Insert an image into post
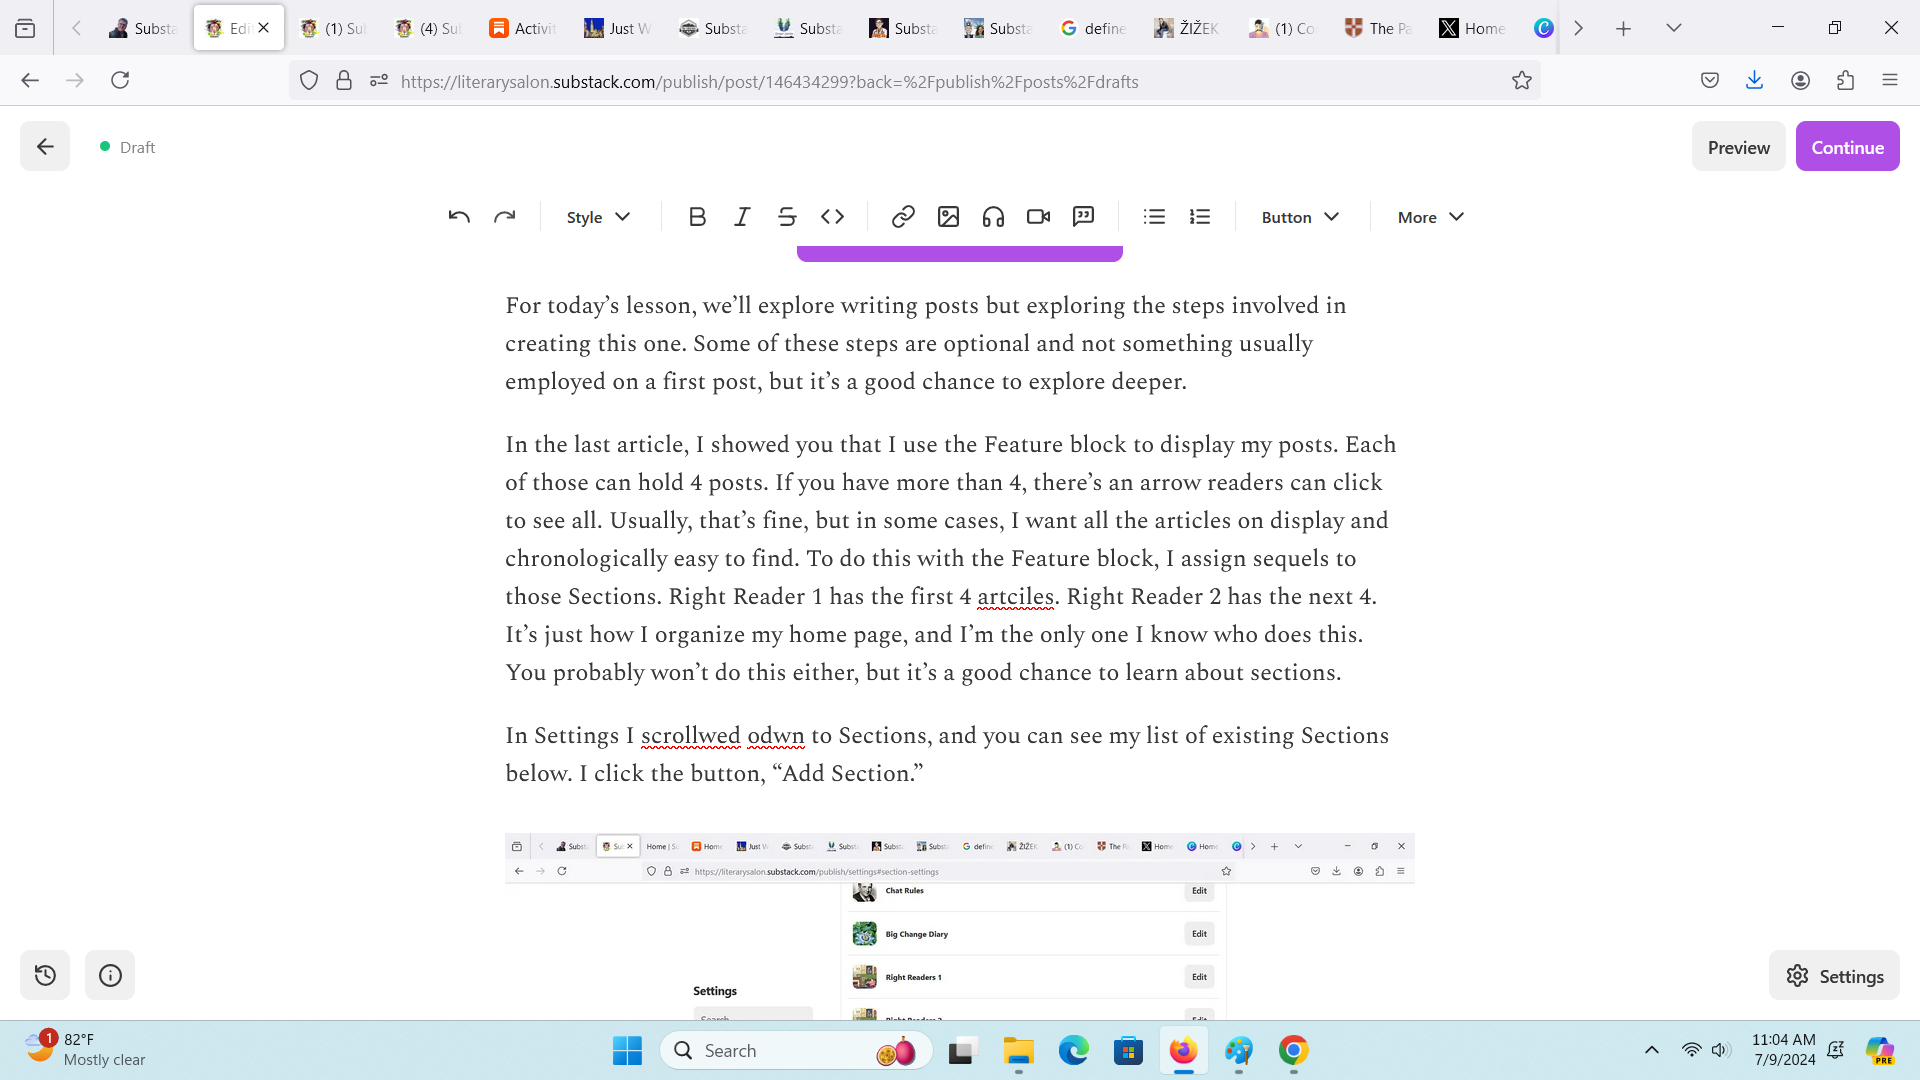Viewport: 1920px width, 1080px height. [x=948, y=217]
